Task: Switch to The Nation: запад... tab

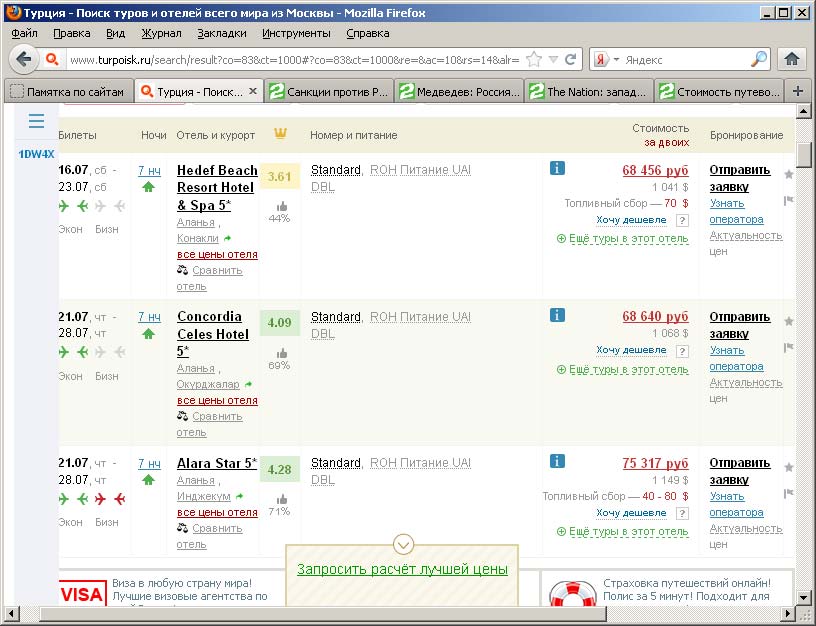Action: click(x=589, y=92)
